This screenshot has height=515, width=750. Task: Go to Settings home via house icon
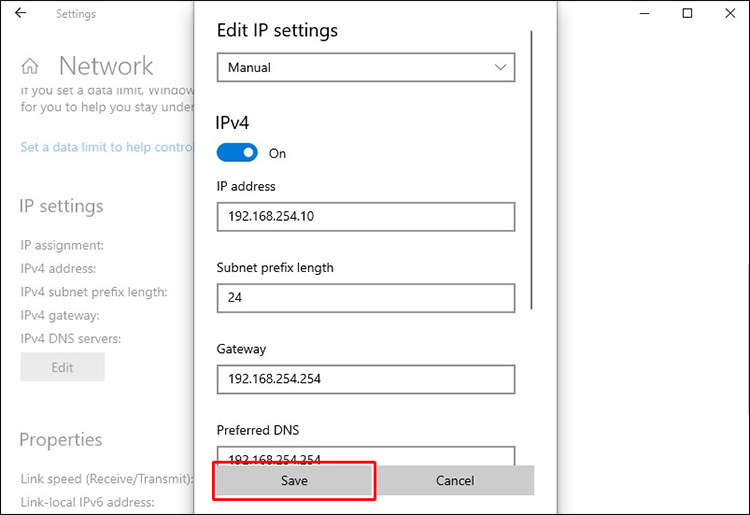pyautogui.click(x=30, y=67)
